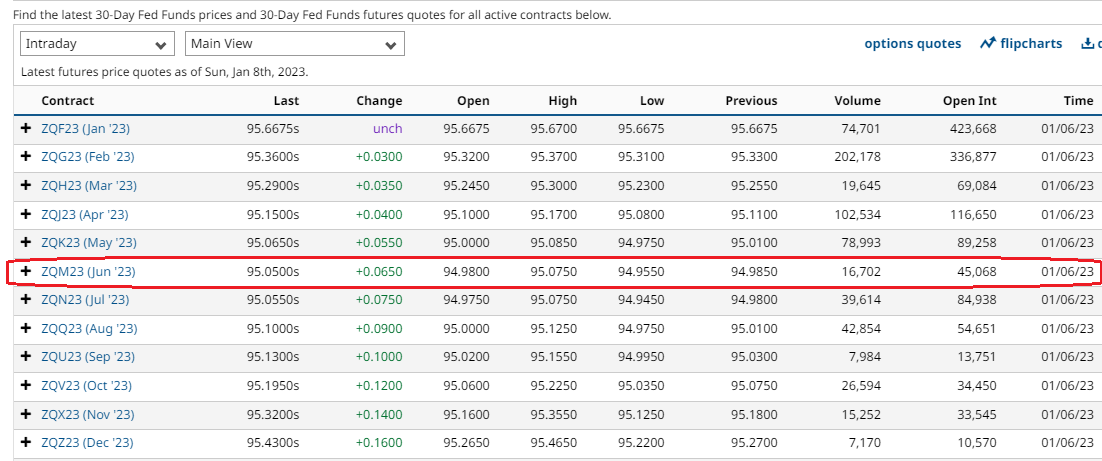
Task: Click plus icon beside ZQU23 (Sep '23)
Action: pyautogui.click(x=26, y=357)
